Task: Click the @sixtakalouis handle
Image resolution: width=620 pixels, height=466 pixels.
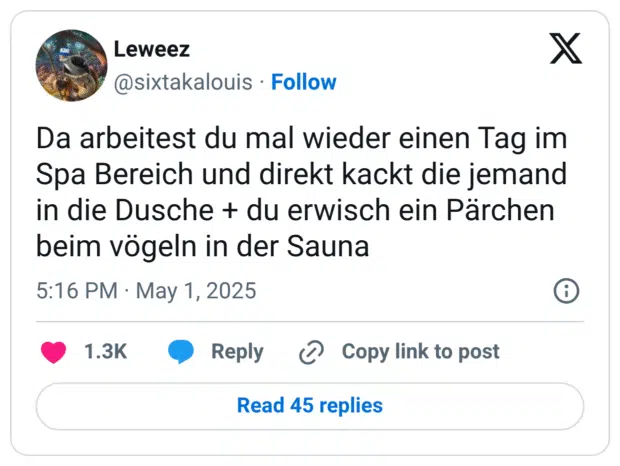Action: 183,82
